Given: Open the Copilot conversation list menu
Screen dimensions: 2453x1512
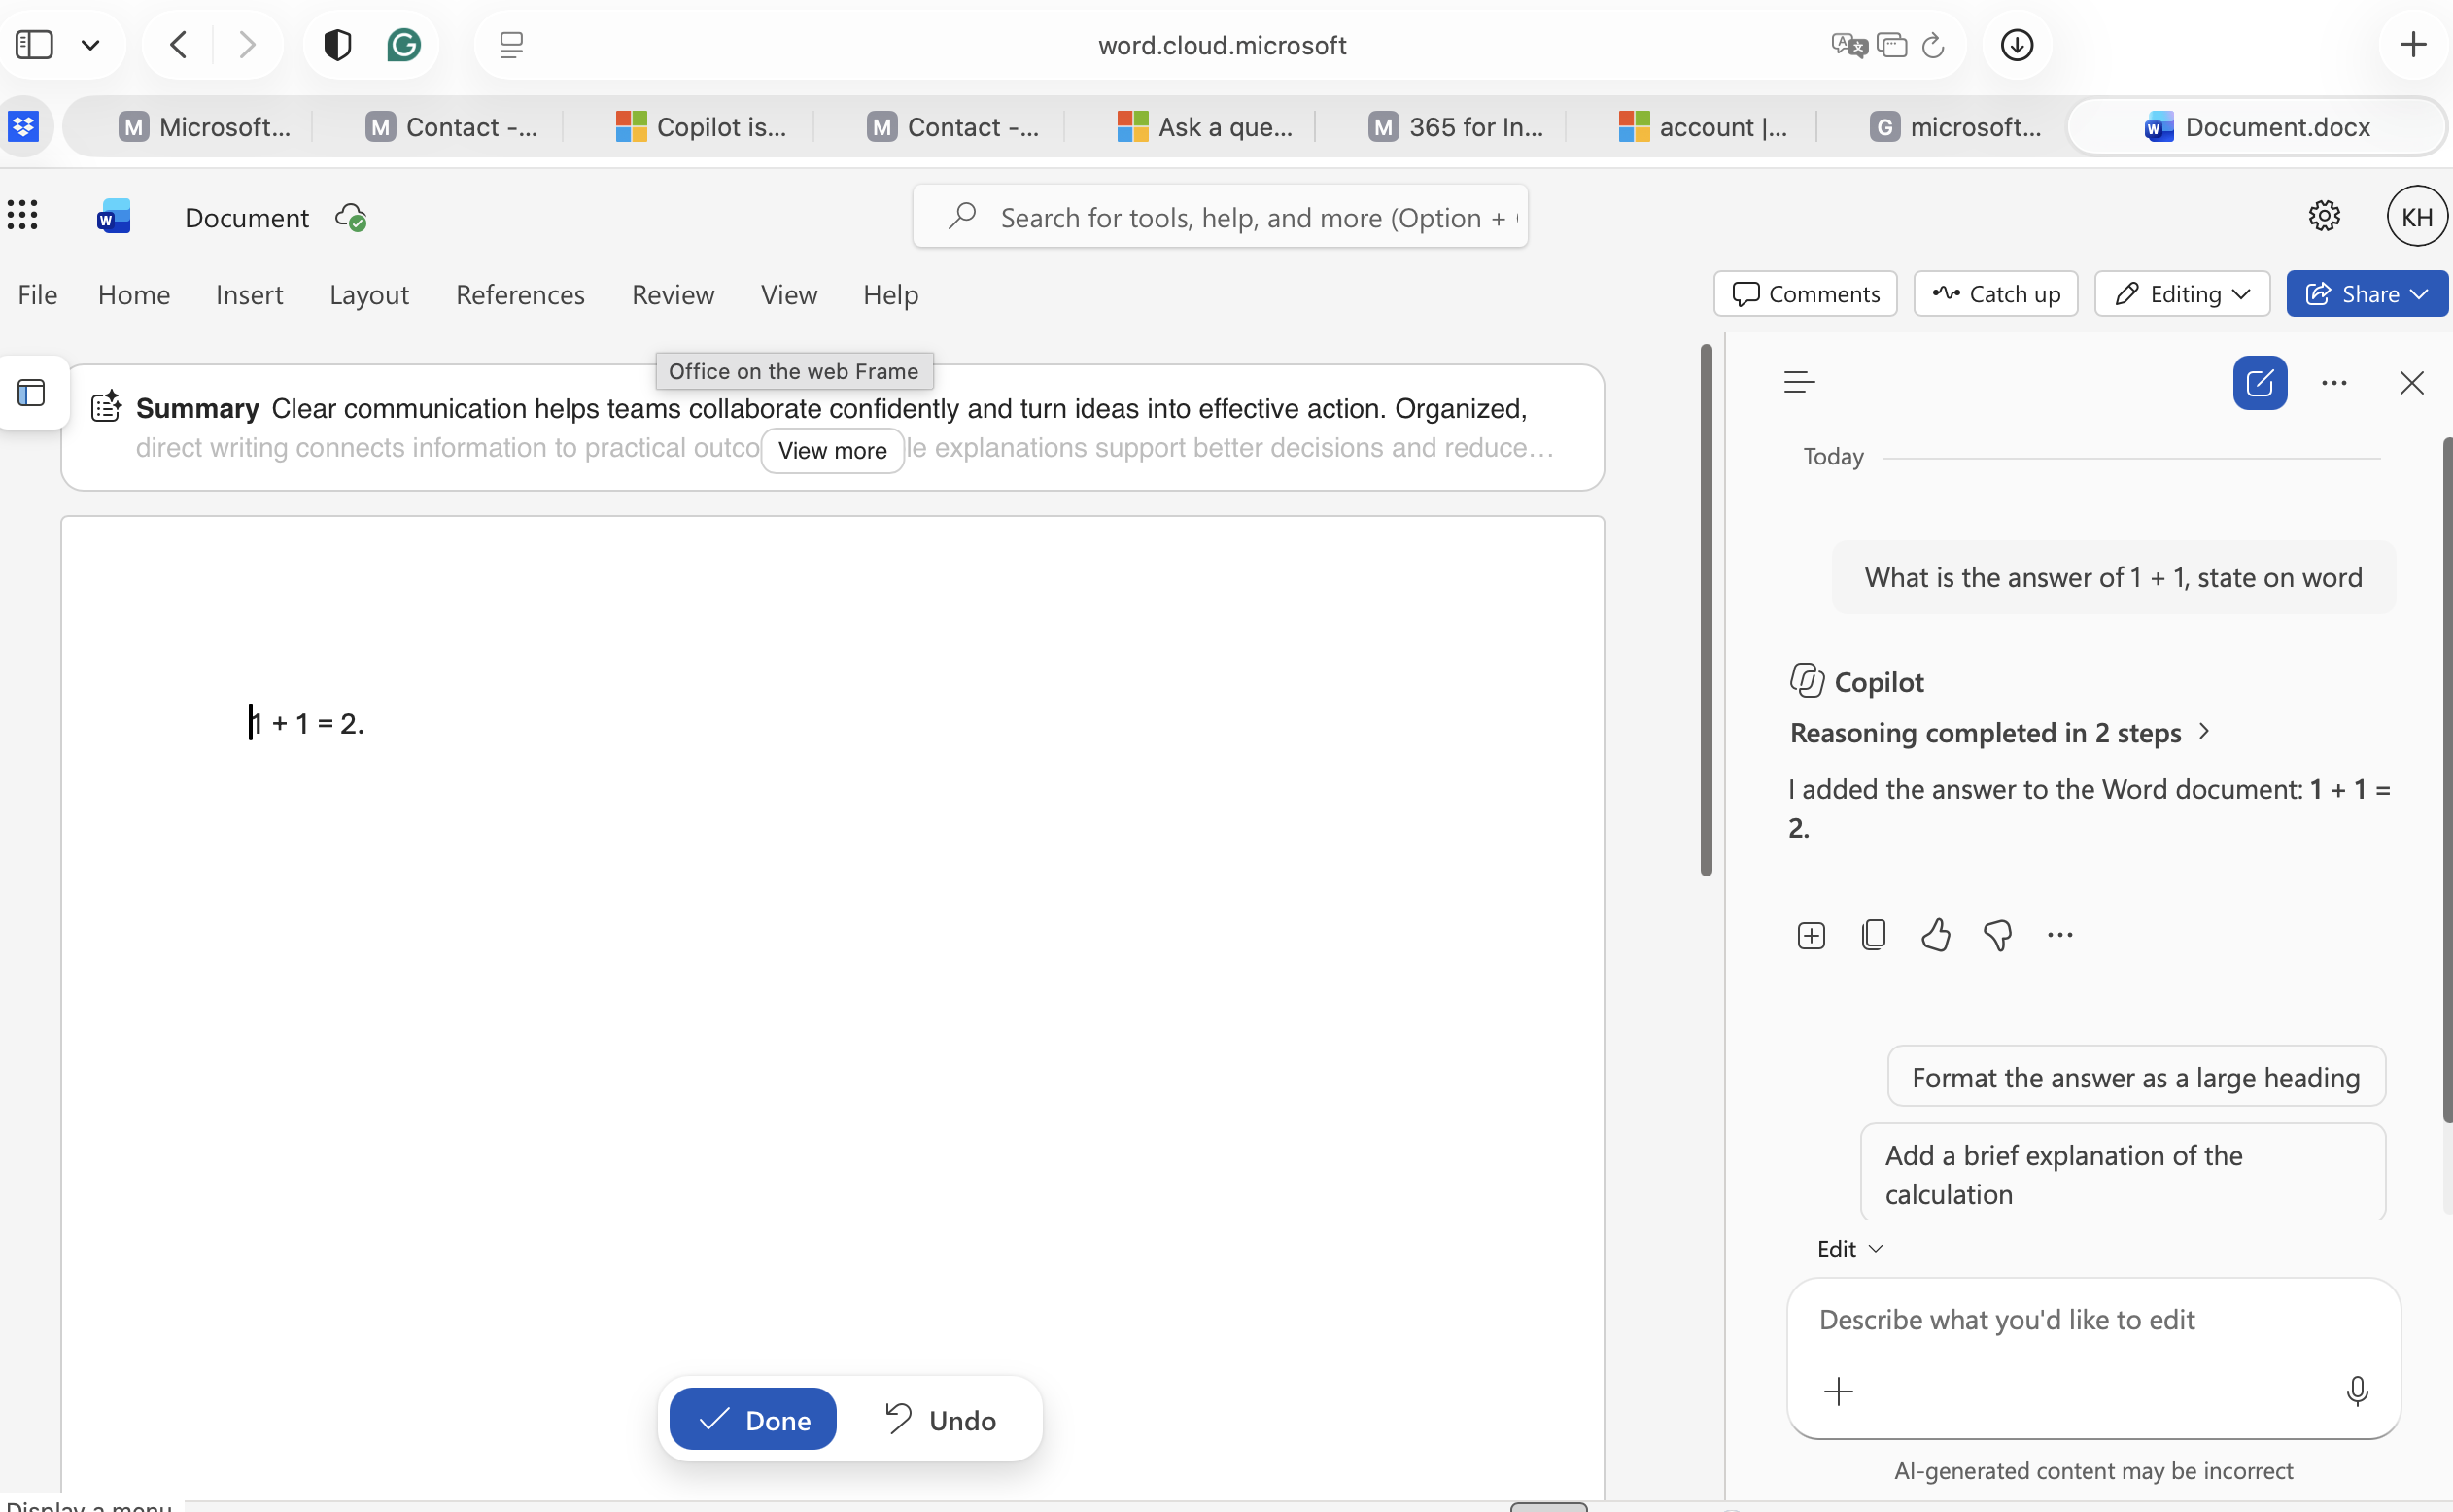Looking at the screenshot, I should [1798, 382].
